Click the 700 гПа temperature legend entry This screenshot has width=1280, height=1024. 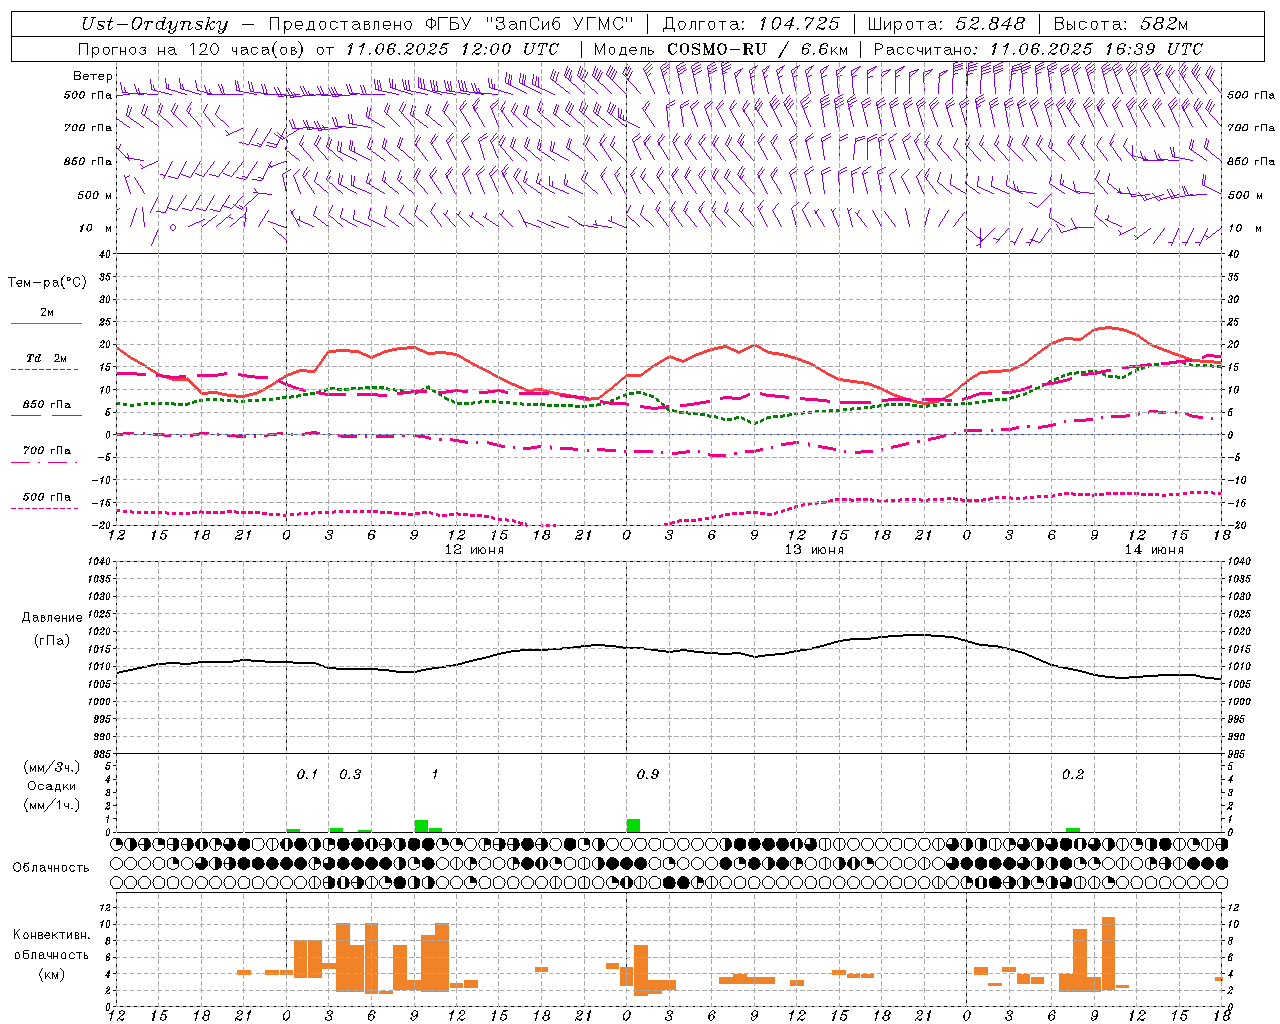pos(47,450)
